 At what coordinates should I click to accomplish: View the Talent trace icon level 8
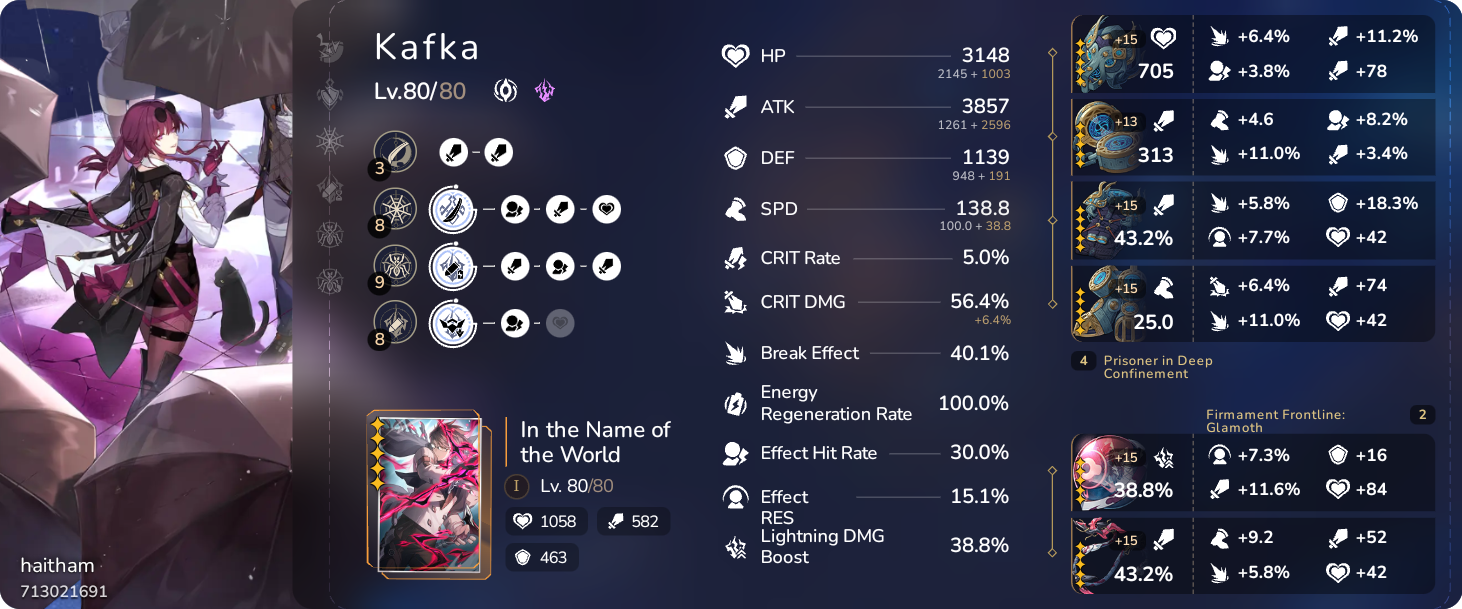(x=453, y=324)
